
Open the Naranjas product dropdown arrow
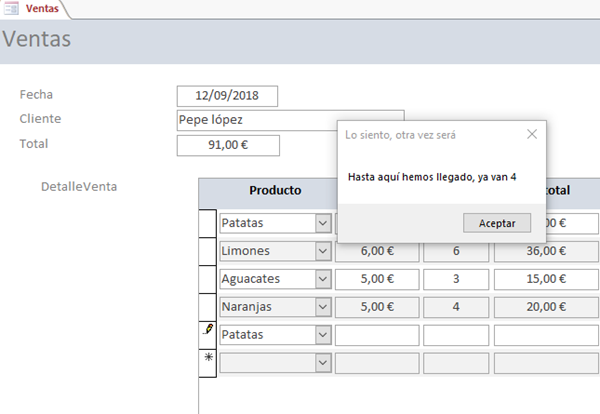[x=323, y=307]
